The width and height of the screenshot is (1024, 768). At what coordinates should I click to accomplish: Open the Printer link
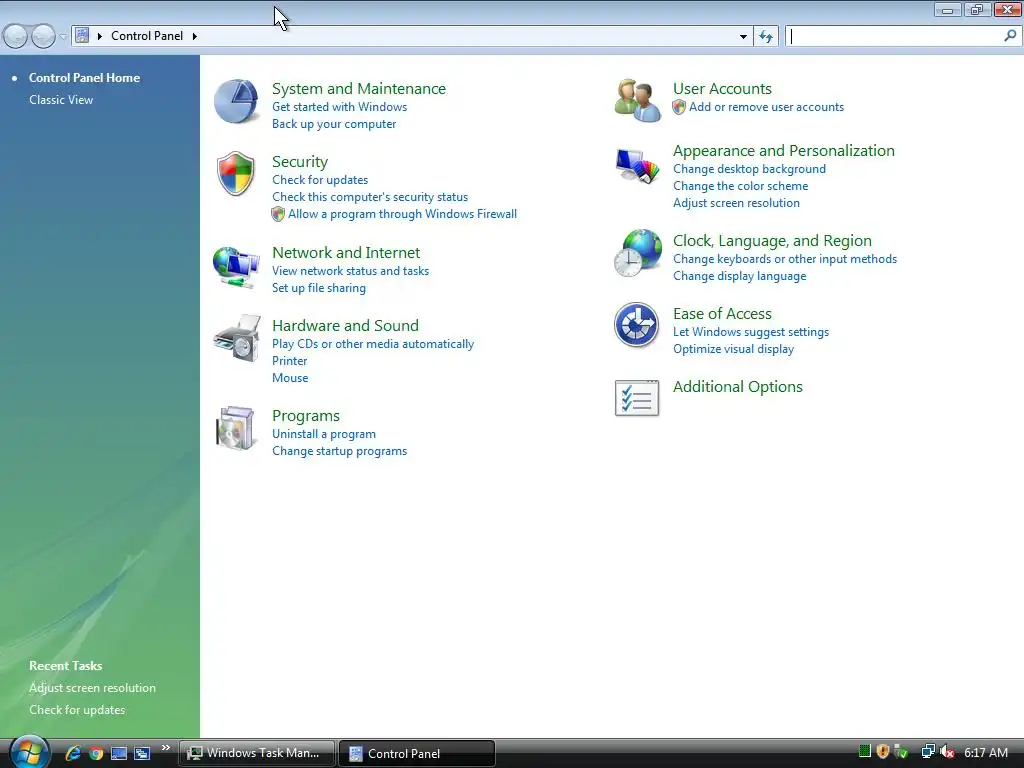click(289, 361)
